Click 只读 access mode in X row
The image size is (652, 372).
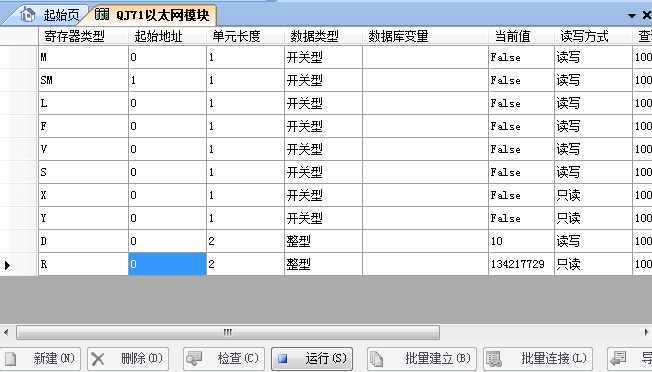point(593,195)
